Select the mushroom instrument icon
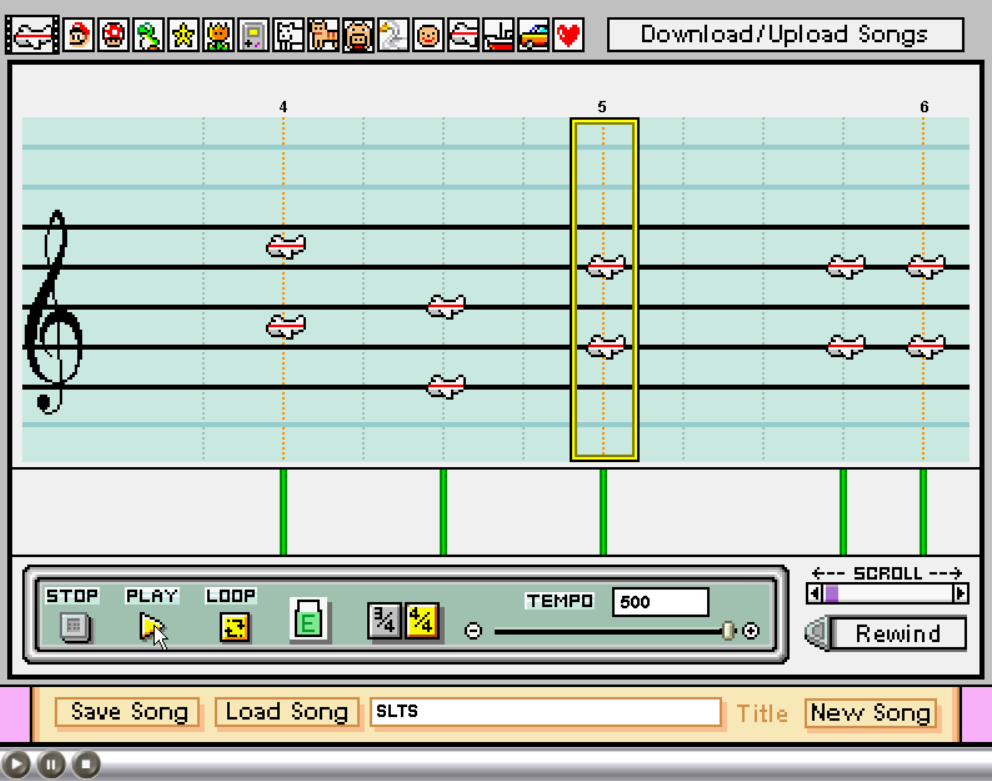This screenshot has width=992, height=781. [113, 35]
